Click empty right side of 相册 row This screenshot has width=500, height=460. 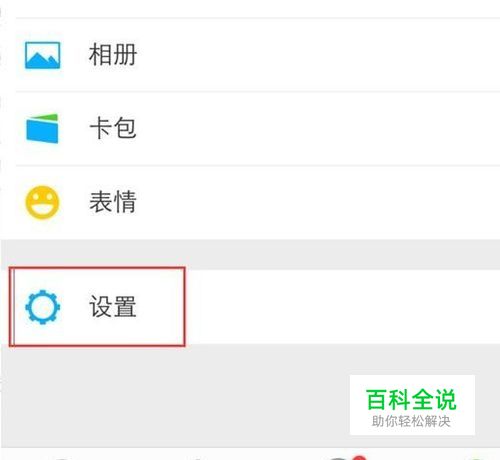point(317,55)
